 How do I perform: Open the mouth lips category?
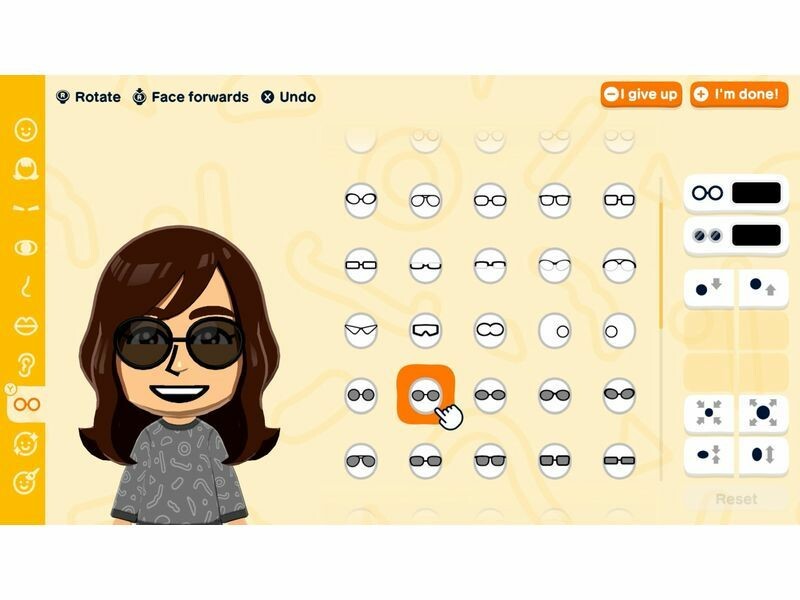click(x=26, y=326)
